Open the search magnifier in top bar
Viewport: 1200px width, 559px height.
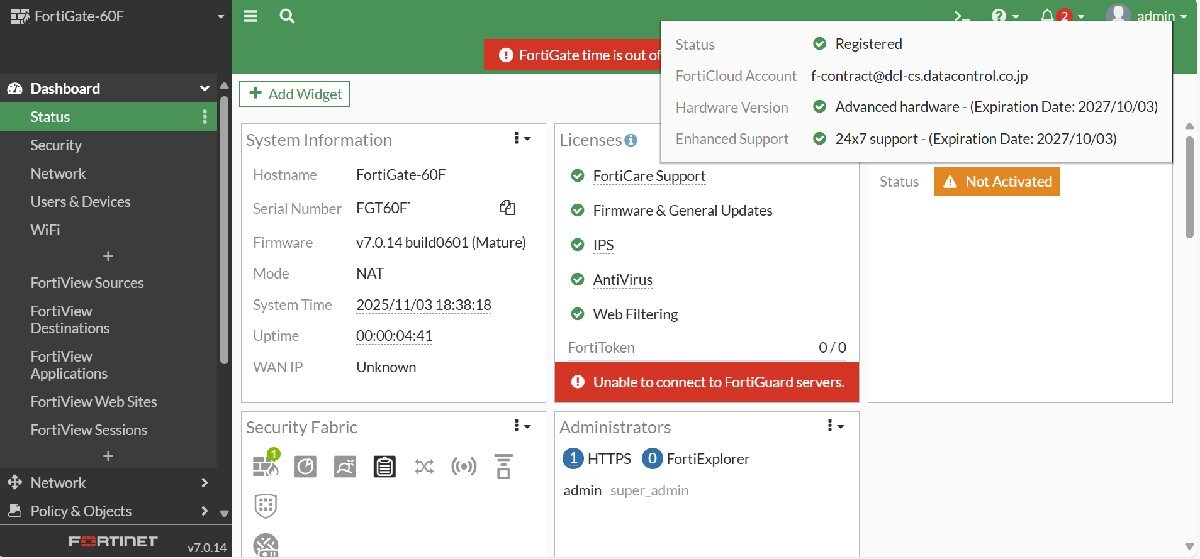pos(287,16)
